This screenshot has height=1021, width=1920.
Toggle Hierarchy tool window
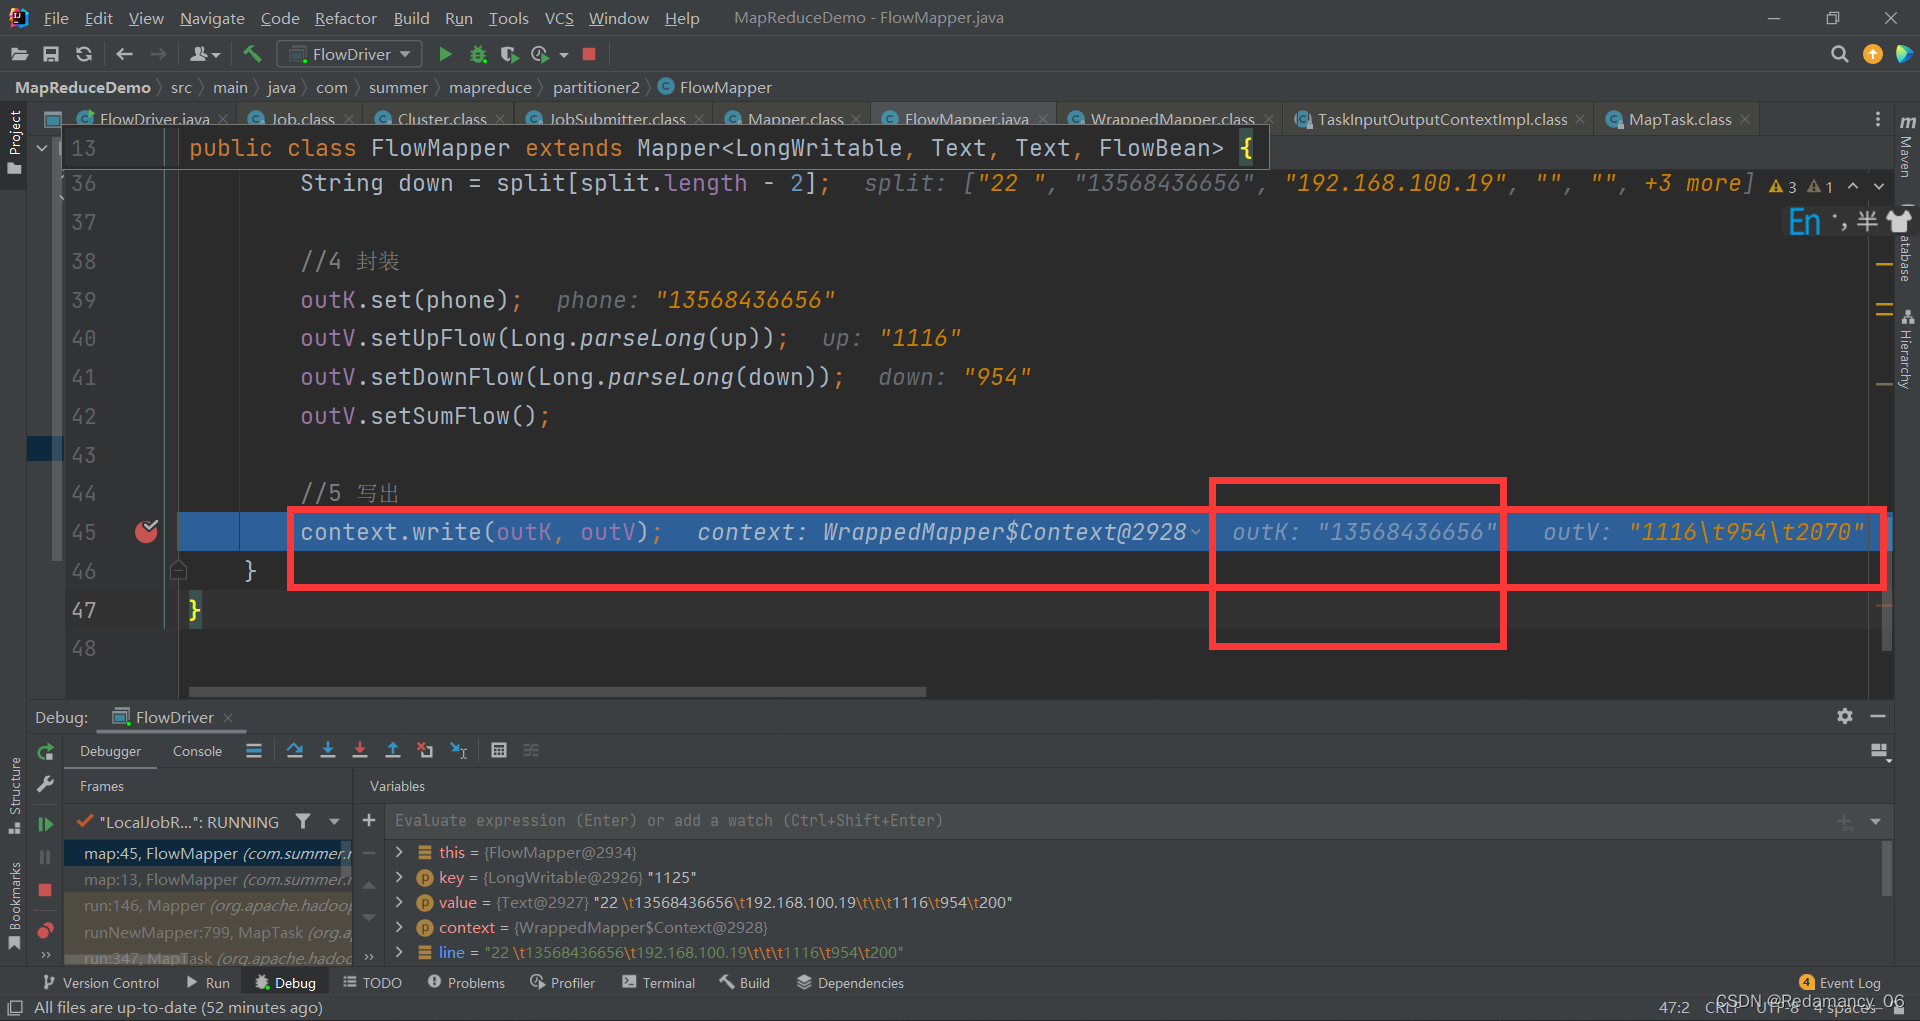pyautogui.click(x=1907, y=348)
